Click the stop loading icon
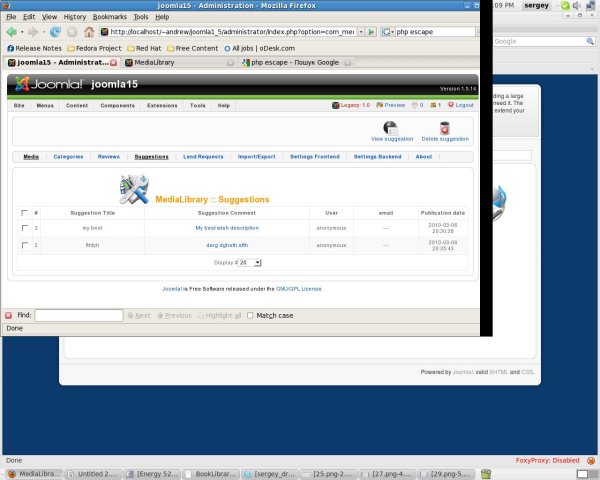This screenshot has width=600, height=480. (72, 32)
